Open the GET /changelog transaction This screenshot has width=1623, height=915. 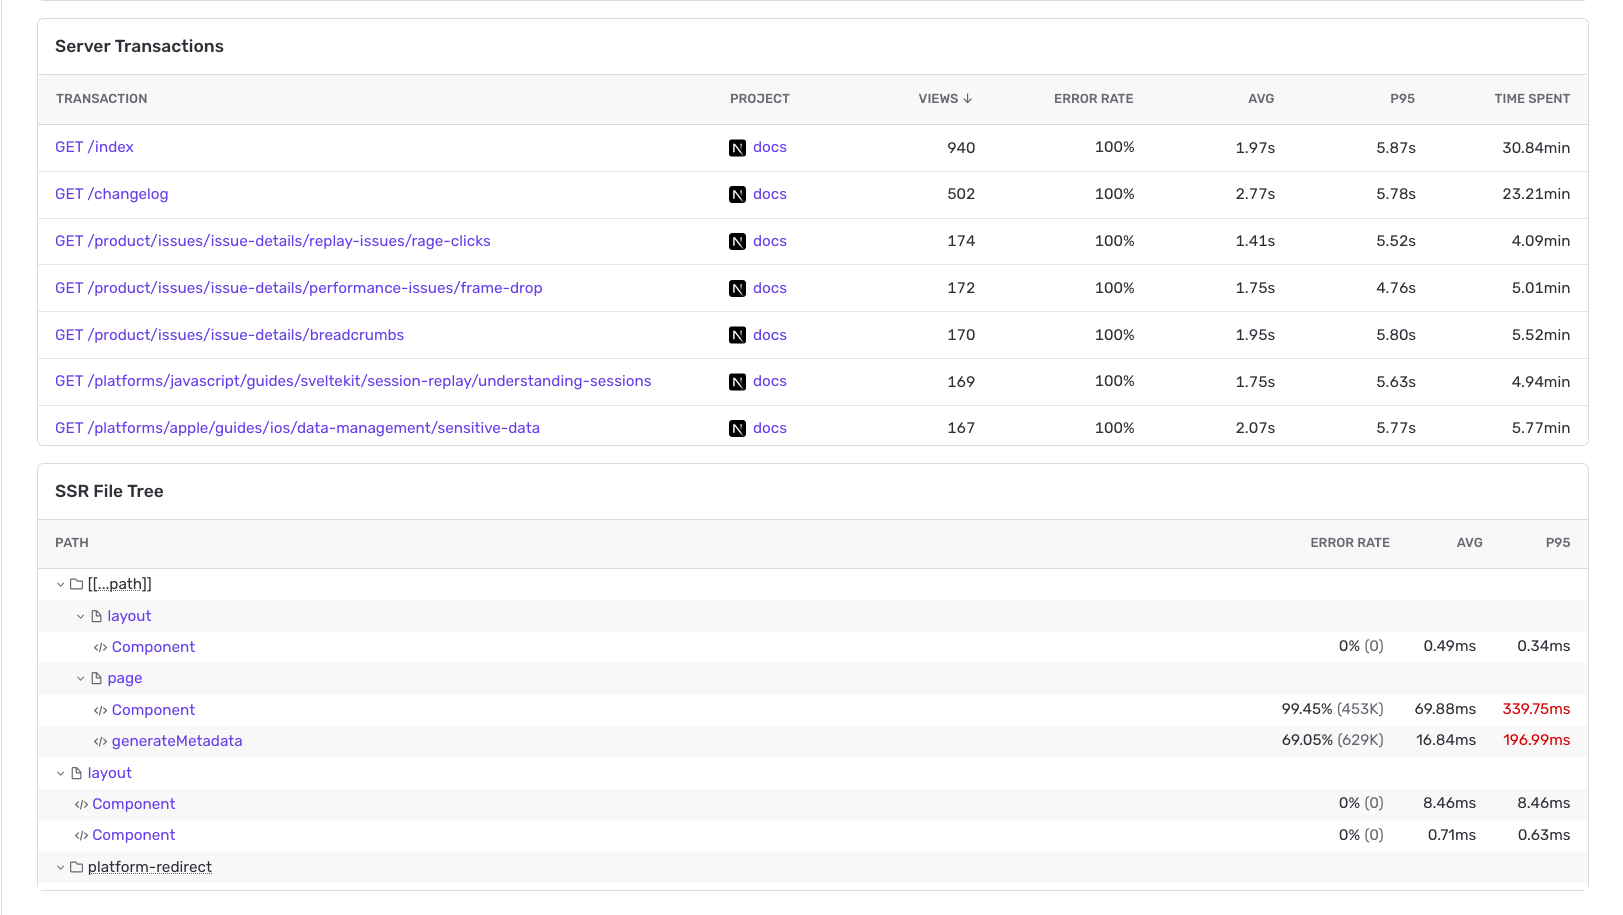tap(111, 194)
